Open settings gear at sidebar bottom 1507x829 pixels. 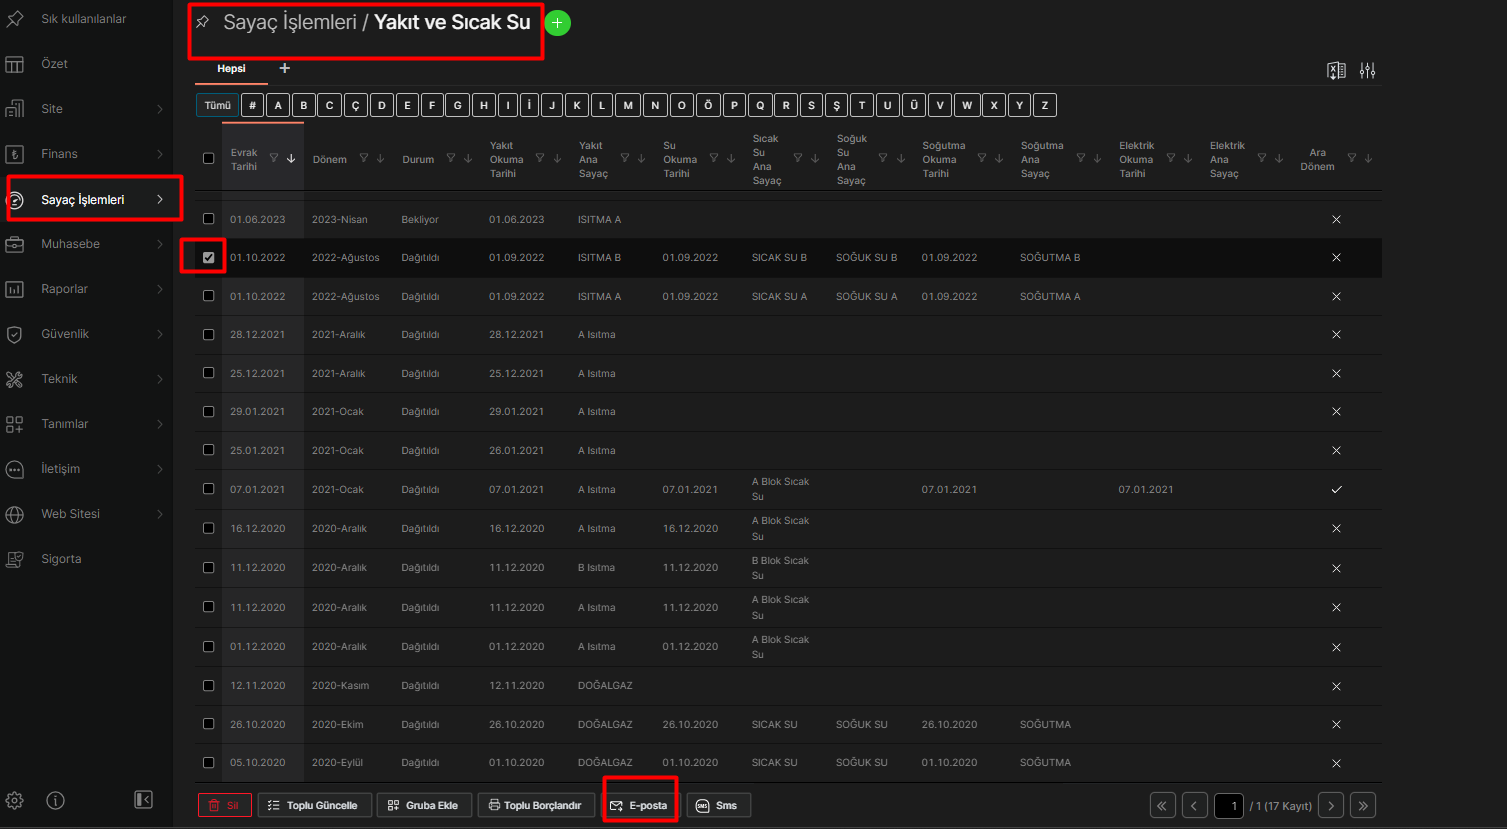pyautogui.click(x=15, y=800)
